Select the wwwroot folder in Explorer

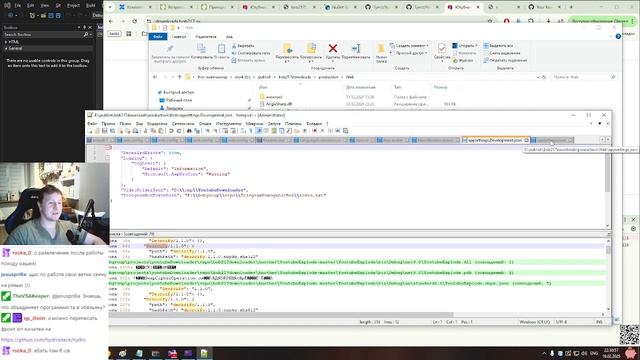pyautogui.click(x=271, y=97)
